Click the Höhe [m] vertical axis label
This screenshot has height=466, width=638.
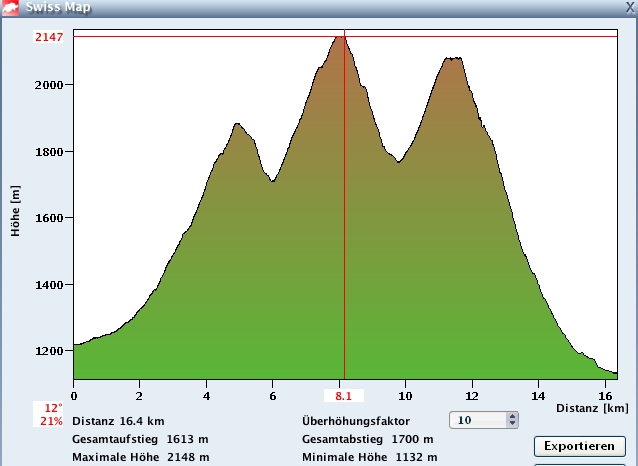click(x=16, y=211)
